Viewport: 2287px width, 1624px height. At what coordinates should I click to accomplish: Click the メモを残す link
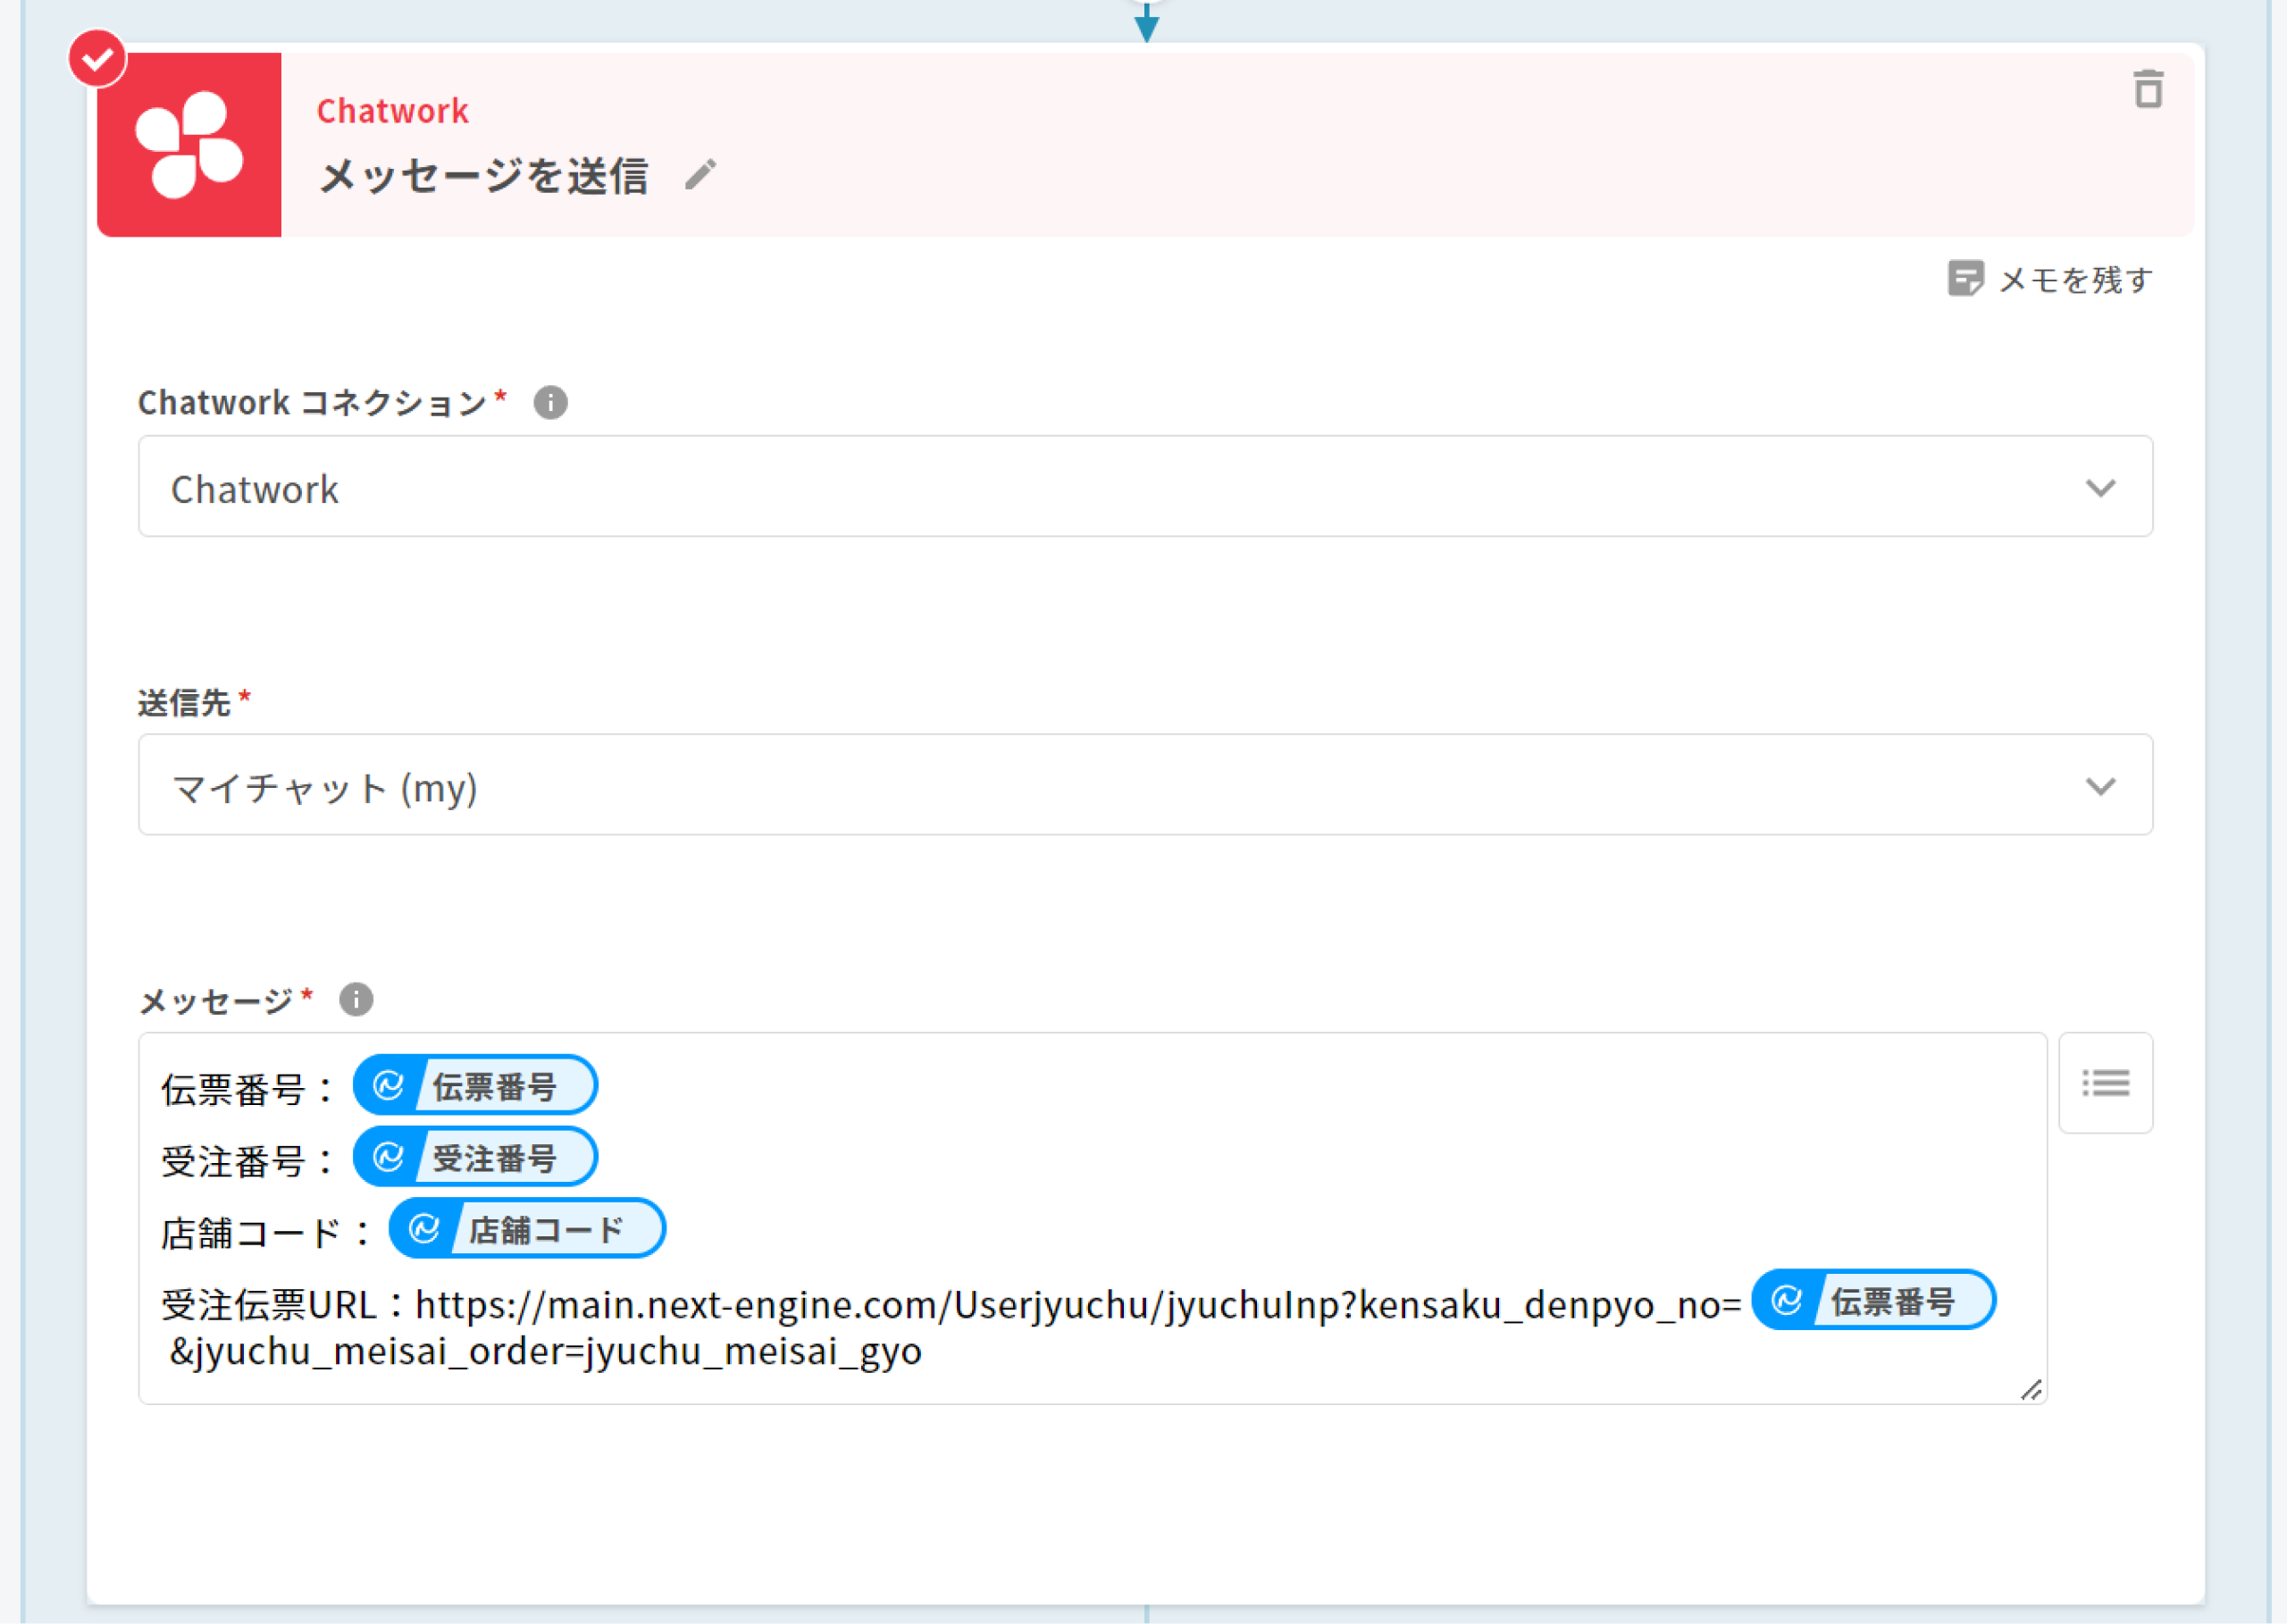click(2075, 280)
